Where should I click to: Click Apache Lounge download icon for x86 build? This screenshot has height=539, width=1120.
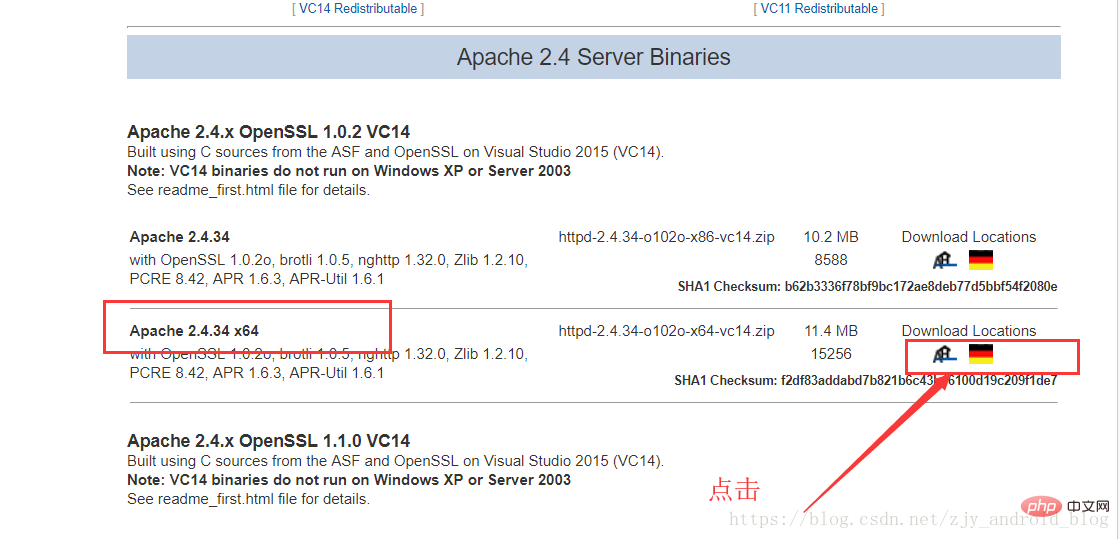pos(945,260)
